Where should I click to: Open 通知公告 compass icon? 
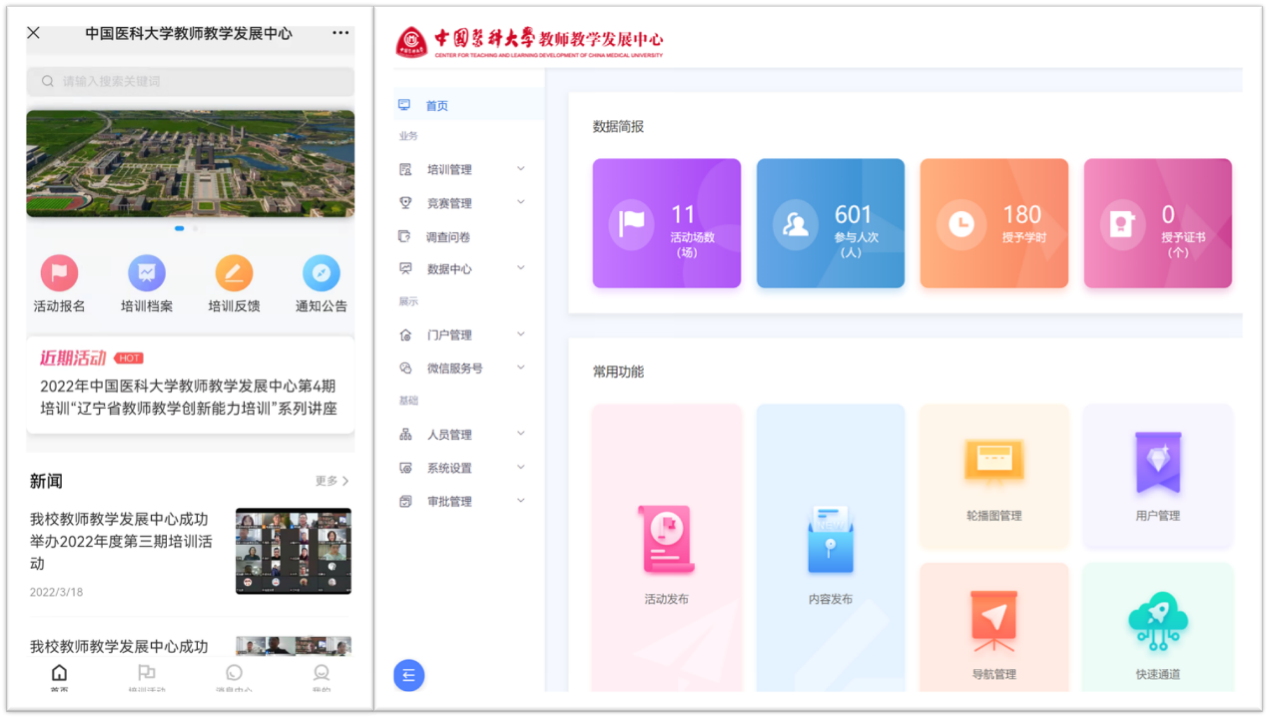pyautogui.click(x=321, y=273)
